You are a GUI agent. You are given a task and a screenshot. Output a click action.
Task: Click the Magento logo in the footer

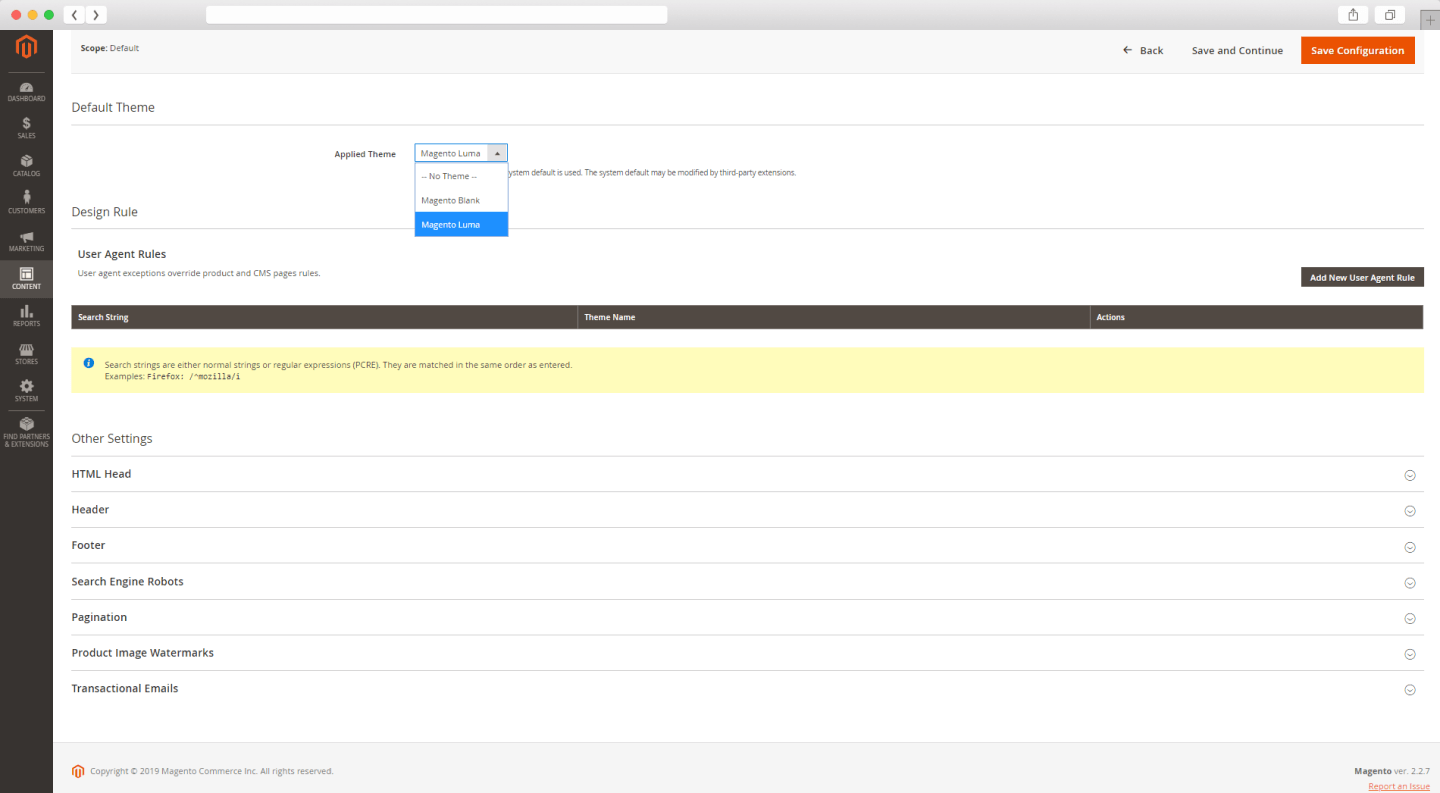[x=78, y=771]
